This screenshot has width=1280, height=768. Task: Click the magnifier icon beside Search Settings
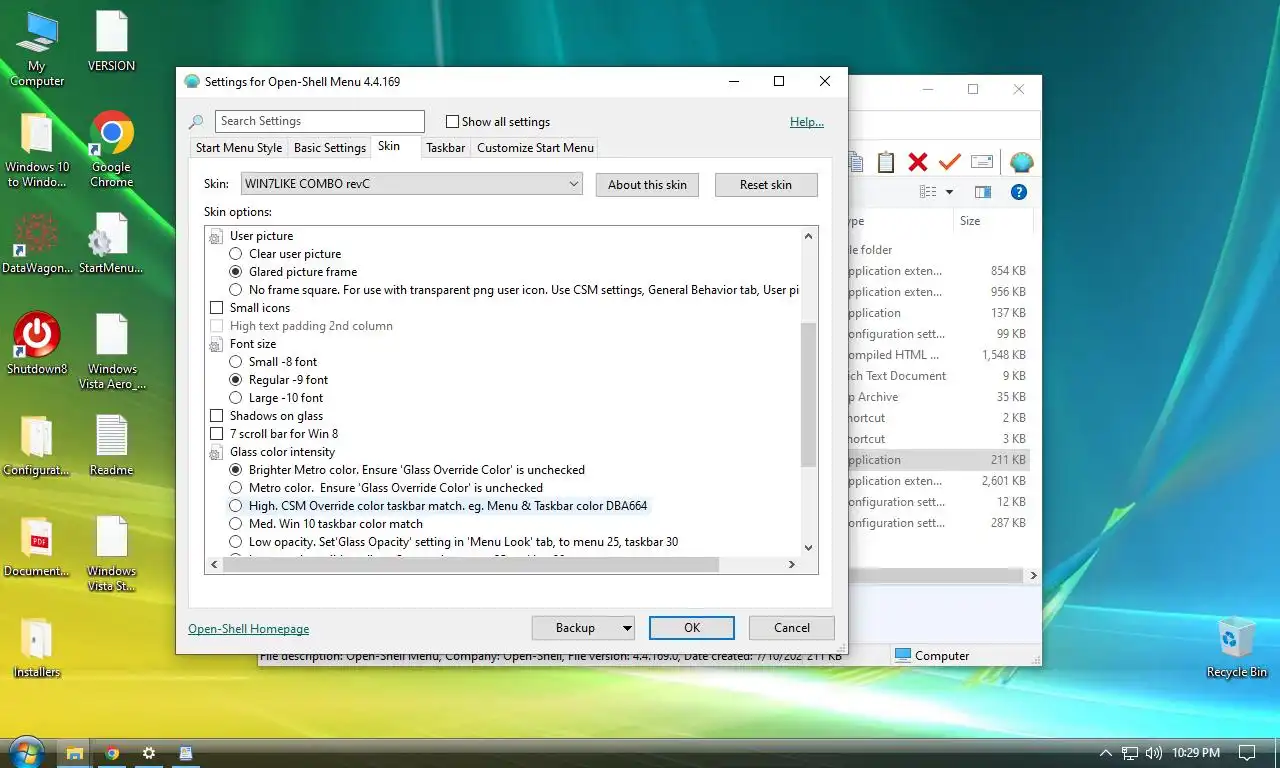(x=196, y=122)
